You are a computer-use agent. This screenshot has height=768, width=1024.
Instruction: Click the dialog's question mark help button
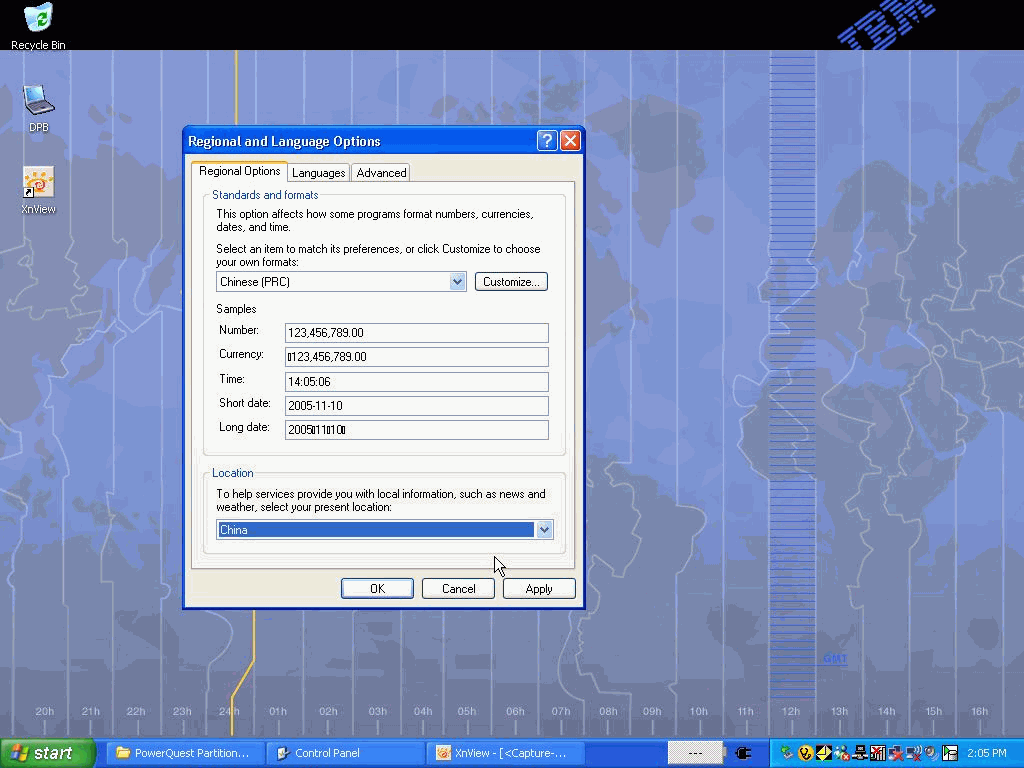pyautogui.click(x=546, y=141)
